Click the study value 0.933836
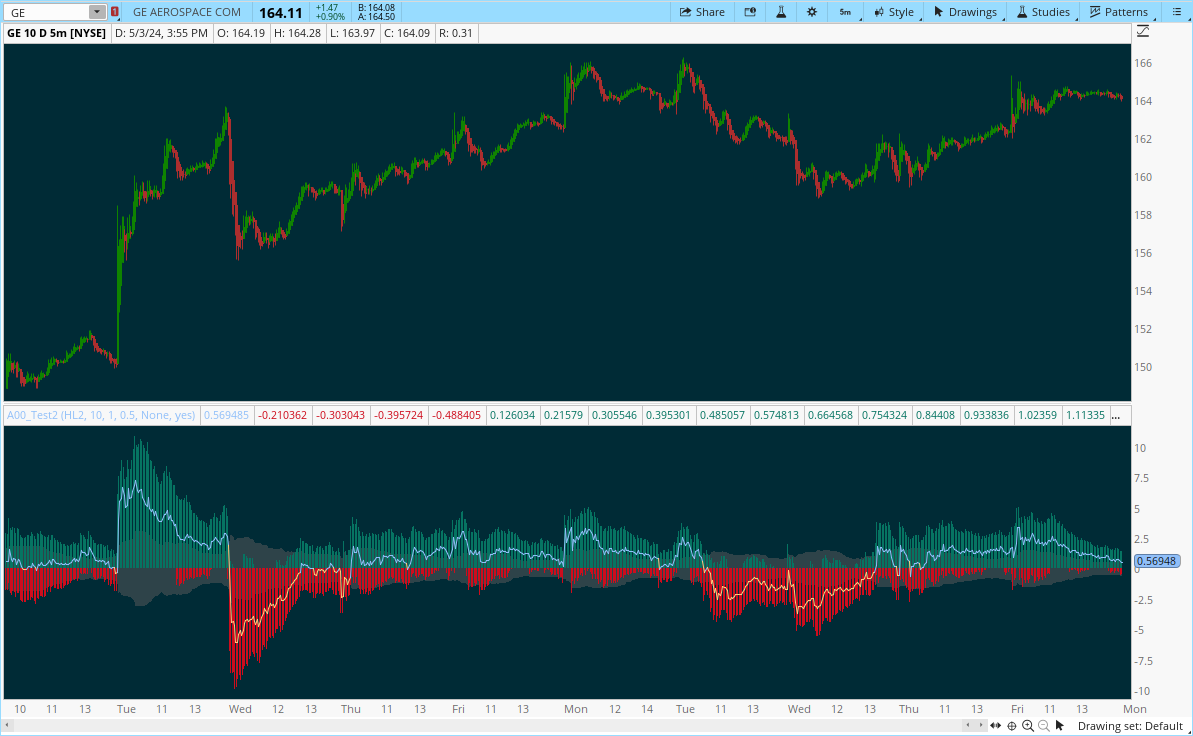The width and height of the screenshot is (1193, 736). click(986, 416)
